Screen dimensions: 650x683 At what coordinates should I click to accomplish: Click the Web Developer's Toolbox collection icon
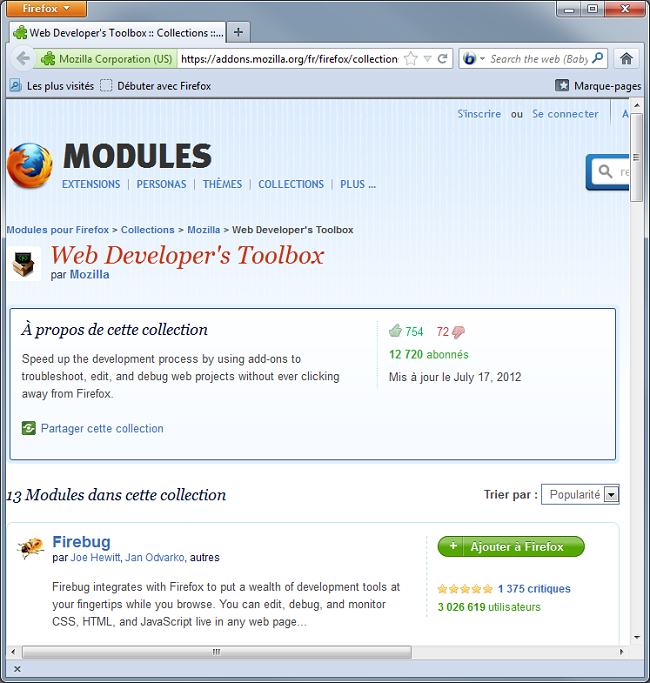tap(24, 264)
